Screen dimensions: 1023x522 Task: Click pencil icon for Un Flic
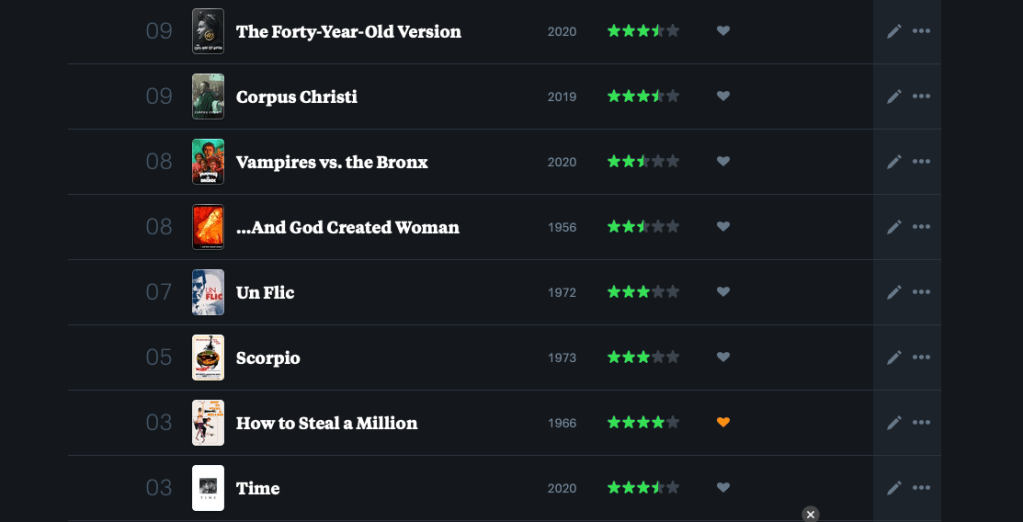pyautogui.click(x=894, y=292)
